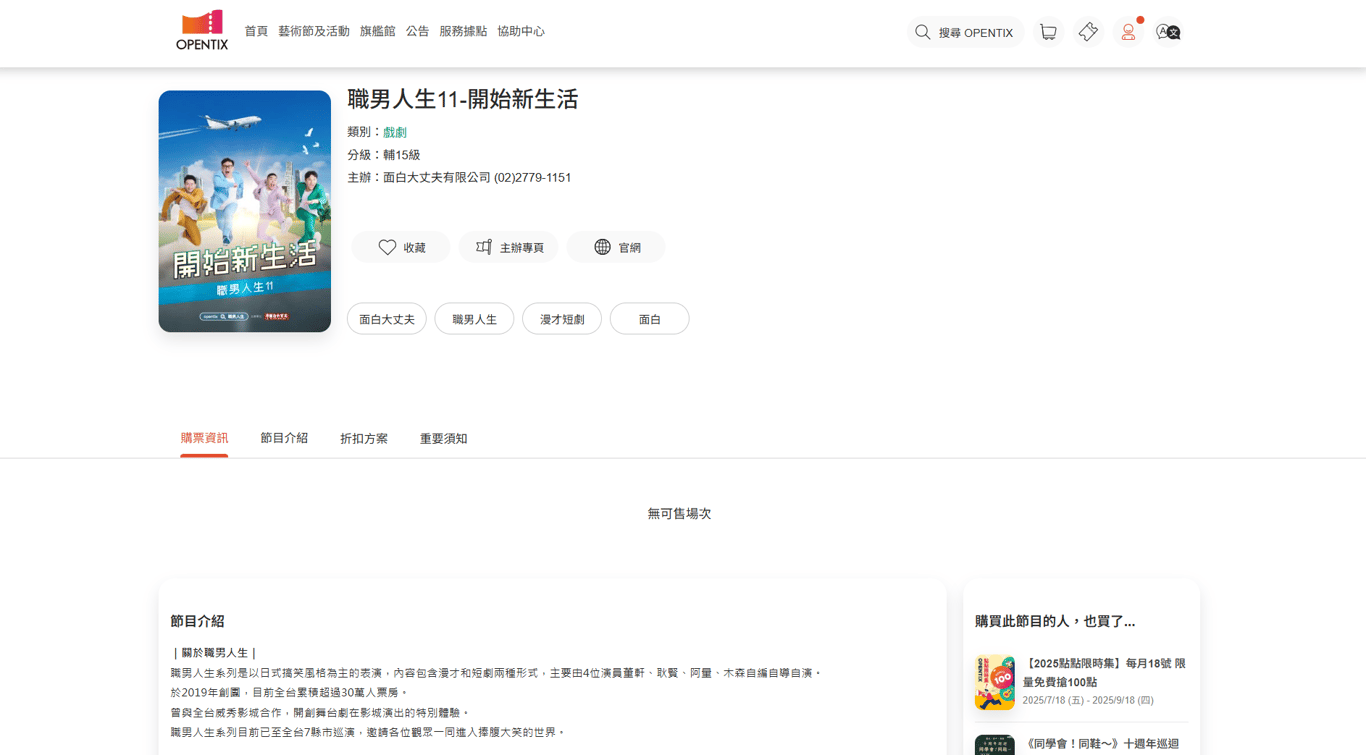Click the 購買此節目的人,也買了... heading
1366x755 pixels.
pos(1055,621)
